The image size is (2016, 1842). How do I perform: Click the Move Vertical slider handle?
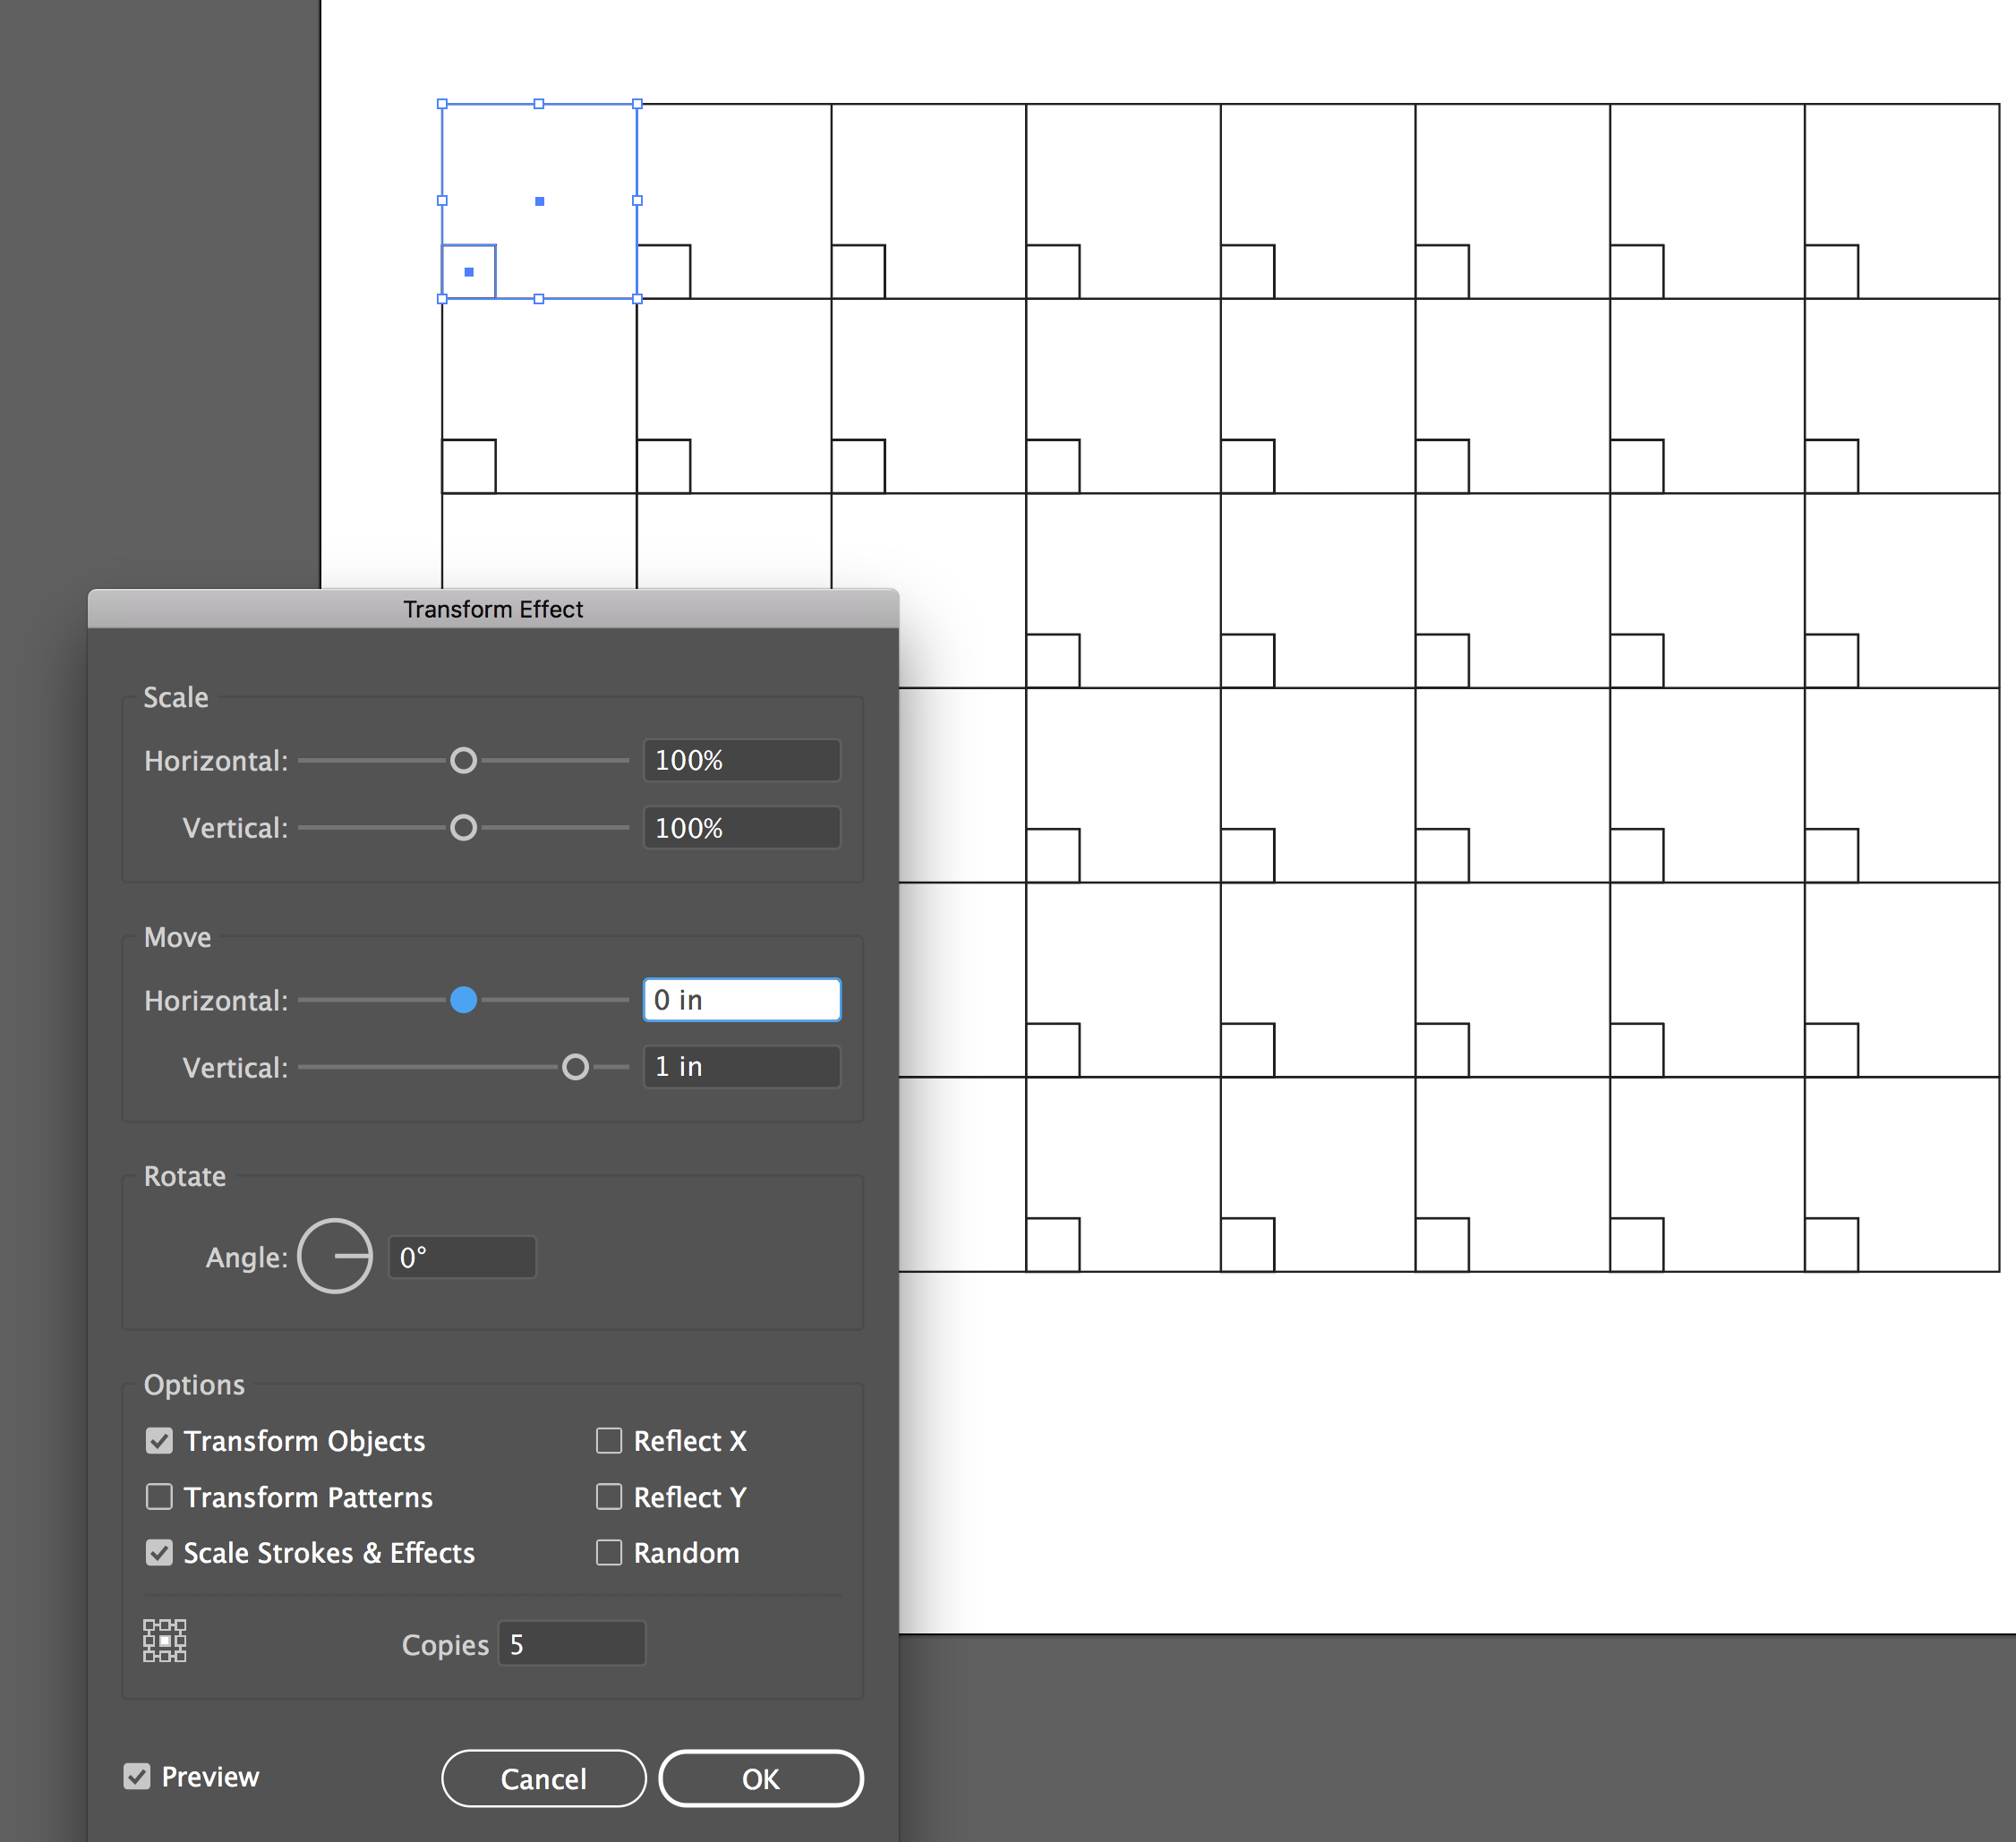[x=576, y=1067]
